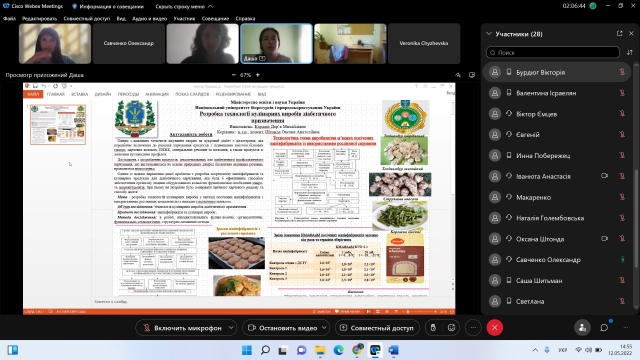Open the Редактировать menu
The width and height of the screenshot is (640, 360).
[x=40, y=18]
